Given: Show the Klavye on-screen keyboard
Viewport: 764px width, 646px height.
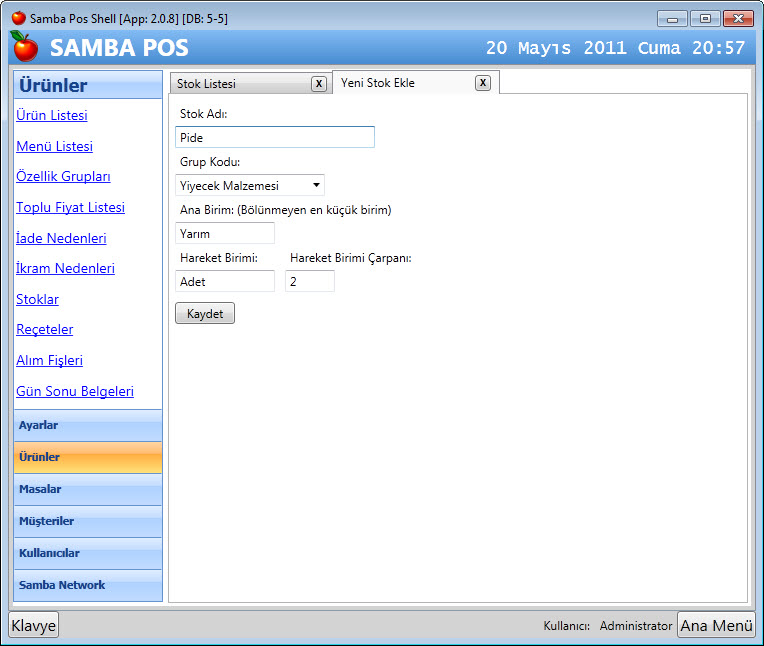Looking at the screenshot, I should click(x=34, y=625).
